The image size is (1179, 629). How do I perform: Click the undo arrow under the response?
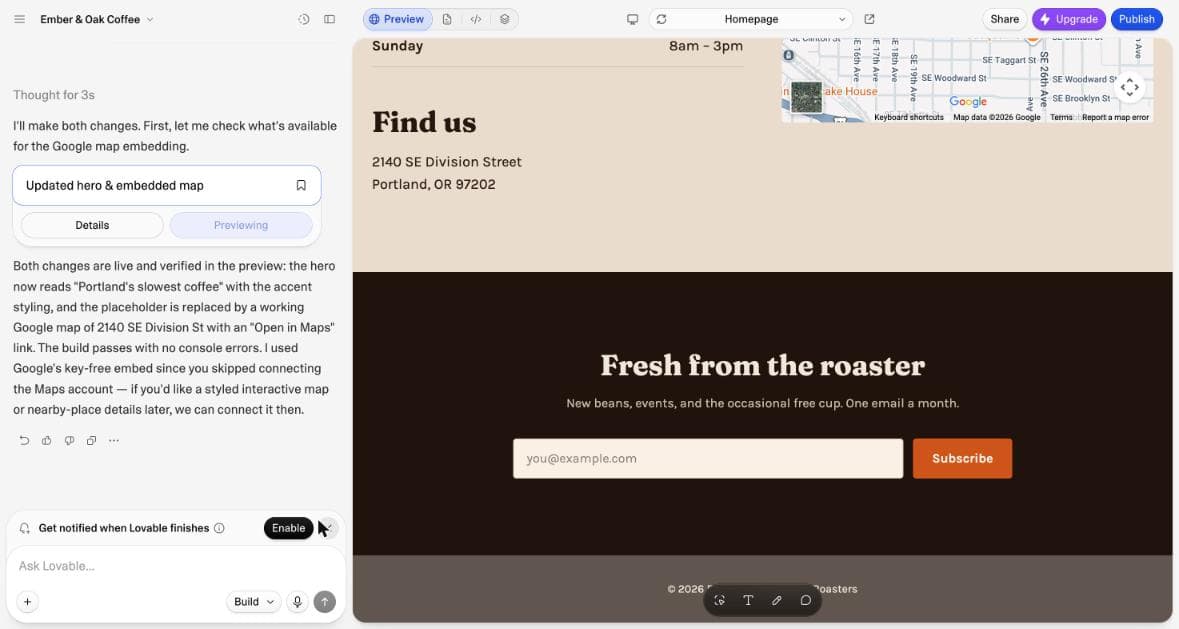coord(24,440)
